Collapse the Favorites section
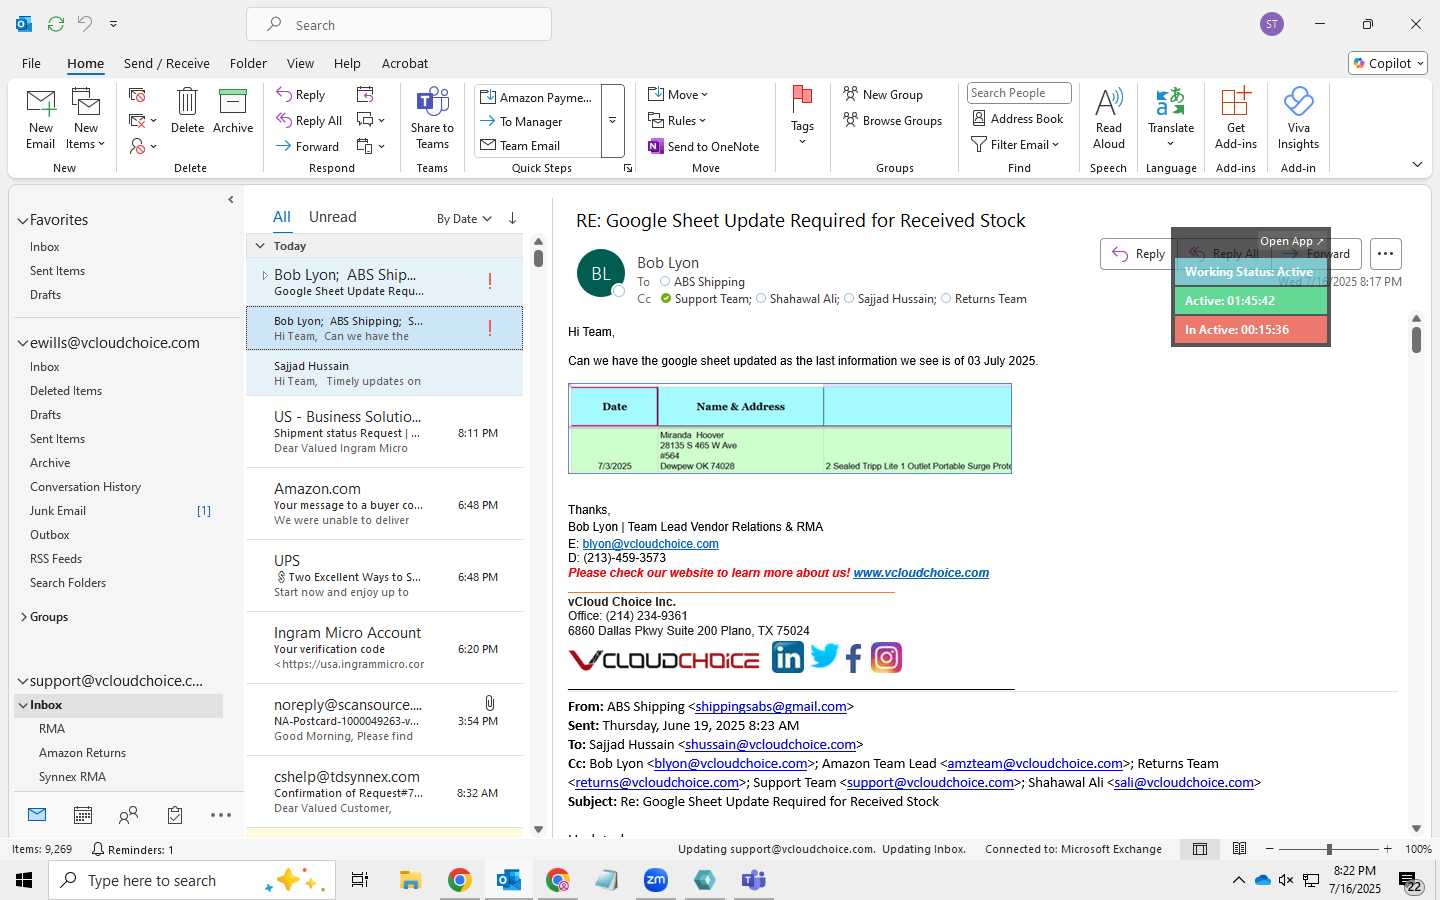Image resolution: width=1440 pixels, height=900 pixels. tap(22, 220)
